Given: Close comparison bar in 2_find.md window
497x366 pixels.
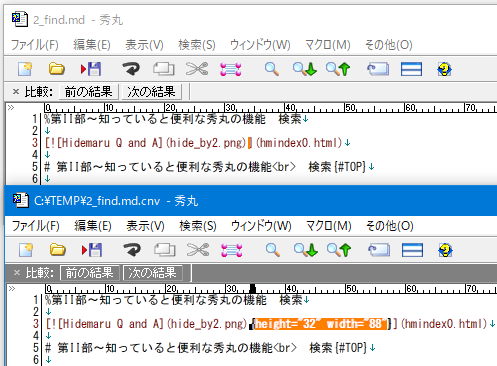Looking at the screenshot, I should (16, 91).
